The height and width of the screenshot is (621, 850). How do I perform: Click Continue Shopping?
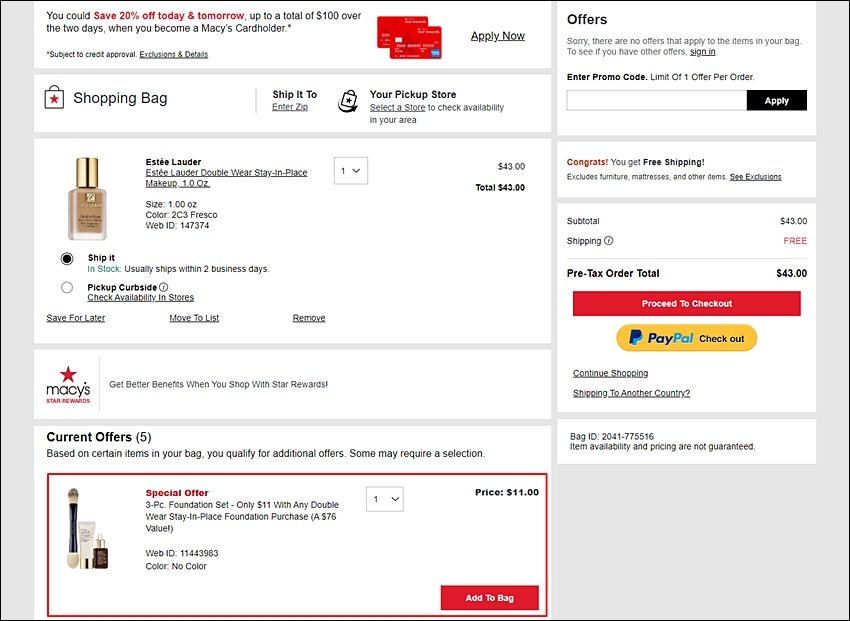click(x=610, y=373)
